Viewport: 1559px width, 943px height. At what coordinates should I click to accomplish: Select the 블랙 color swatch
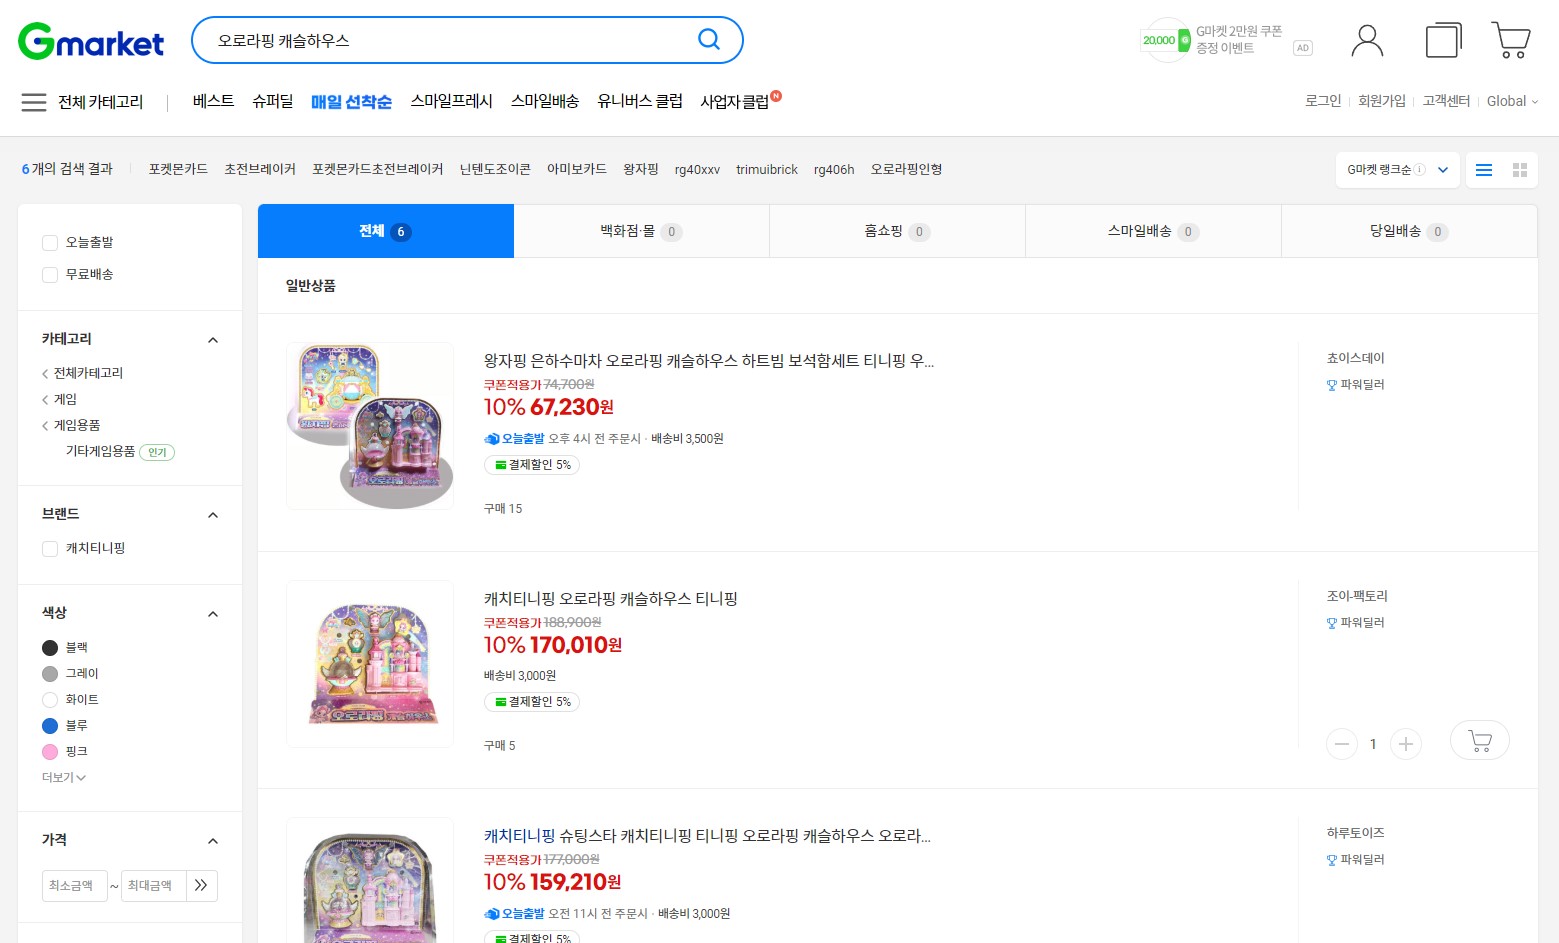click(50, 647)
